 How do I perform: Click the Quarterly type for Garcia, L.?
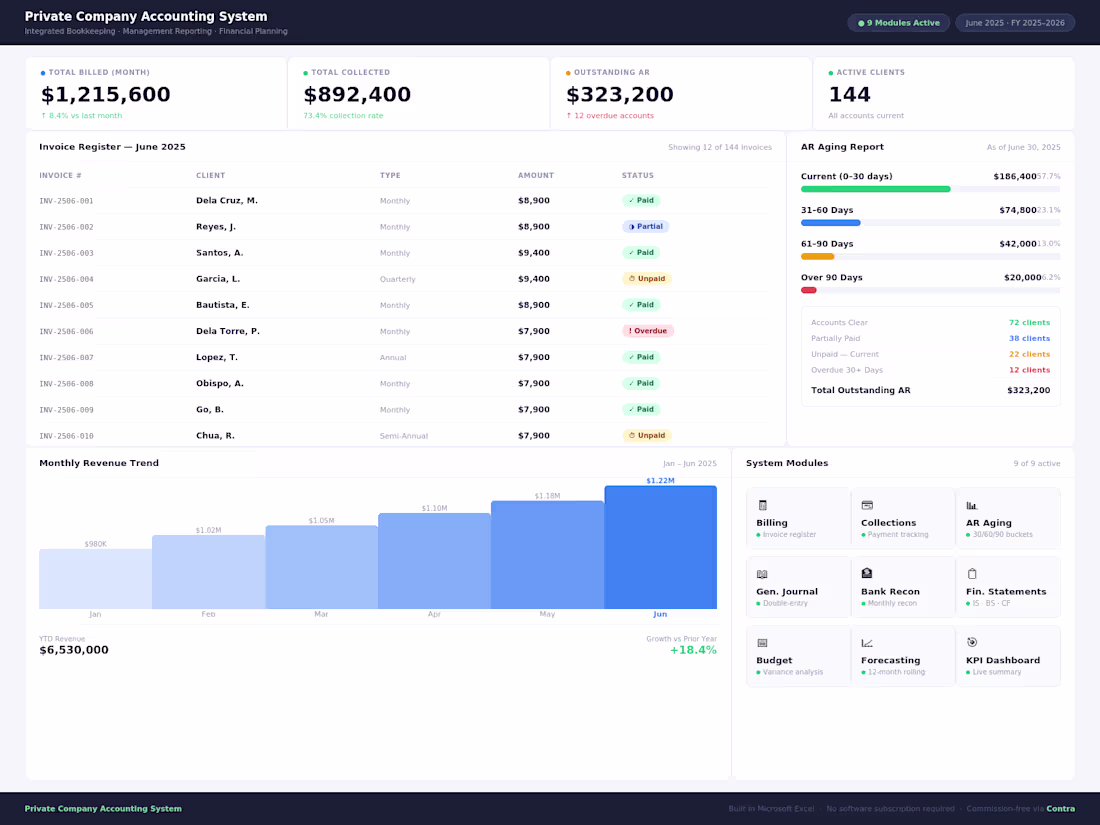tap(398, 279)
